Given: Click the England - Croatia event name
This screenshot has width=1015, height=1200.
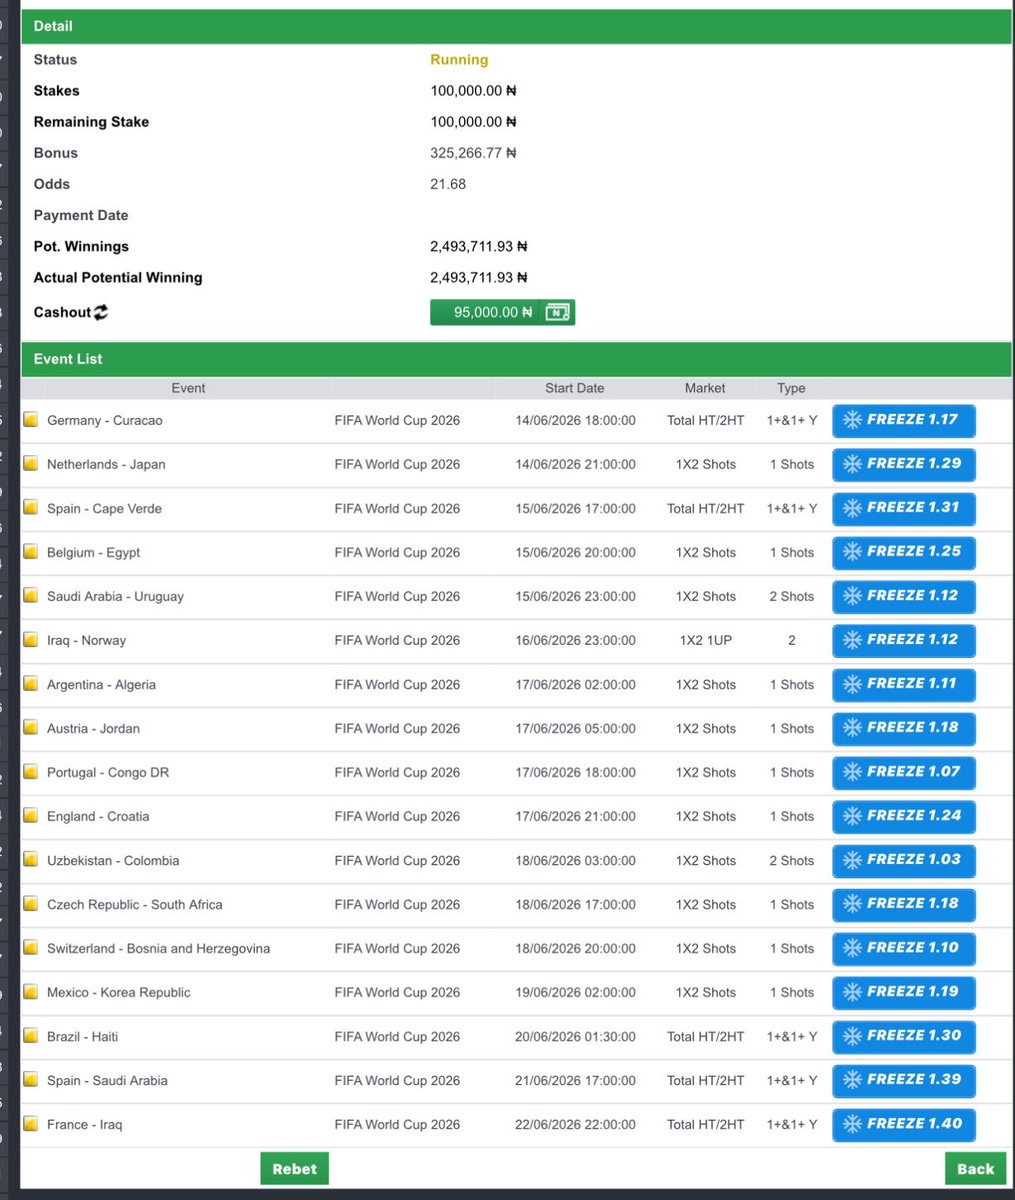Looking at the screenshot, I should click(98, 816).
